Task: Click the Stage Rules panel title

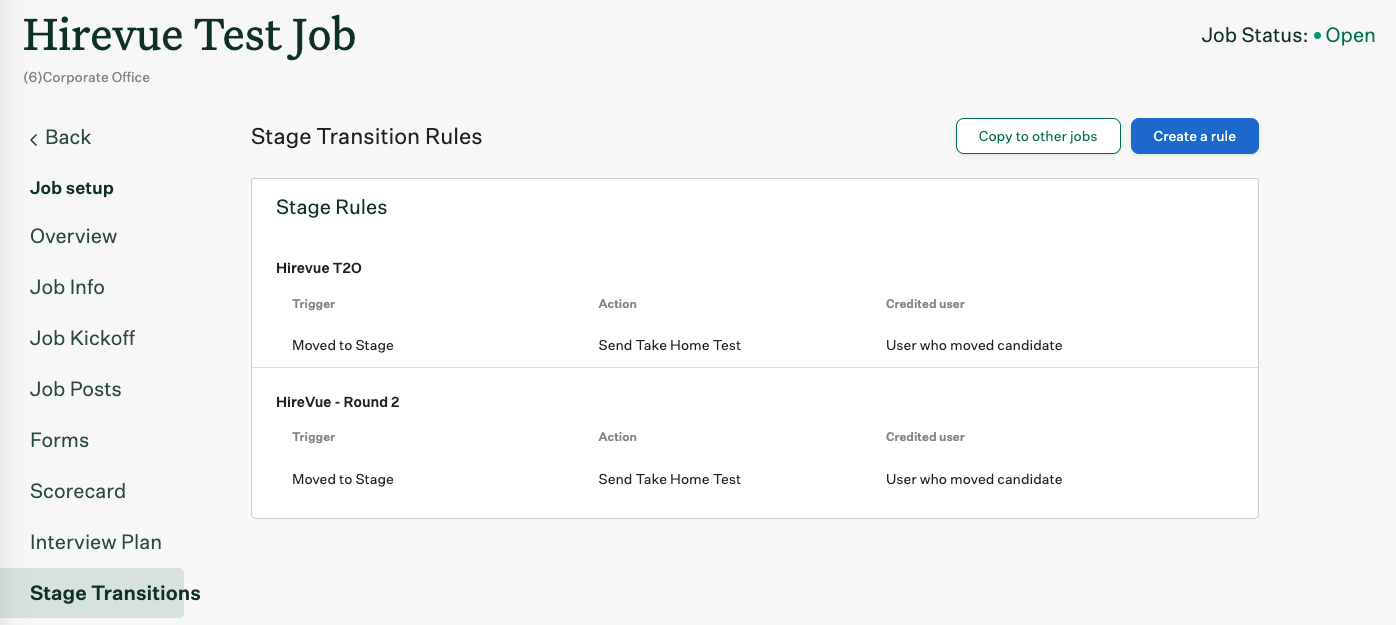Action: pyautogui.click(x=331, y=208)
